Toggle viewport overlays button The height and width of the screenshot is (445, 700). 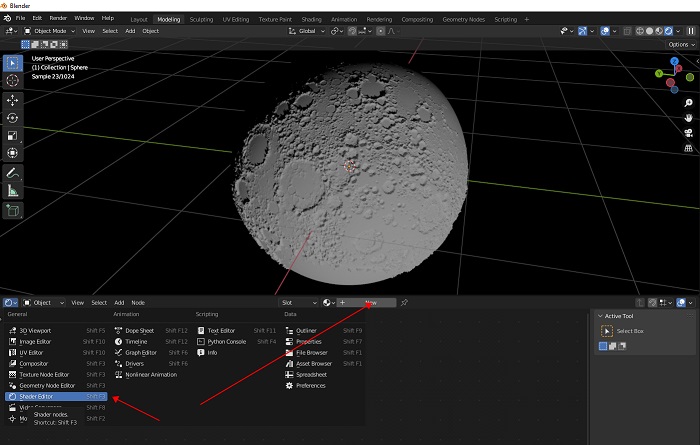click(x=607, y=31)
